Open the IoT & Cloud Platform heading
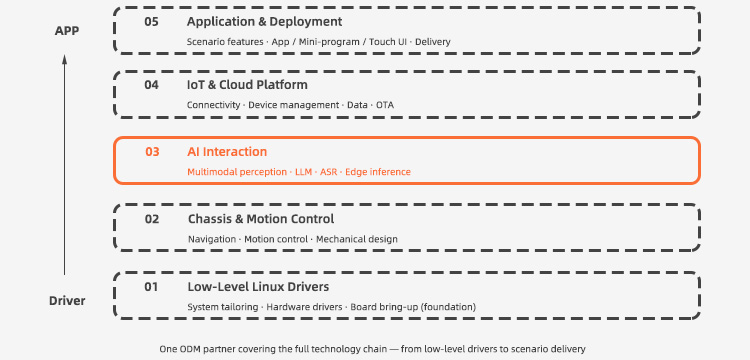 tap(247, 85)
